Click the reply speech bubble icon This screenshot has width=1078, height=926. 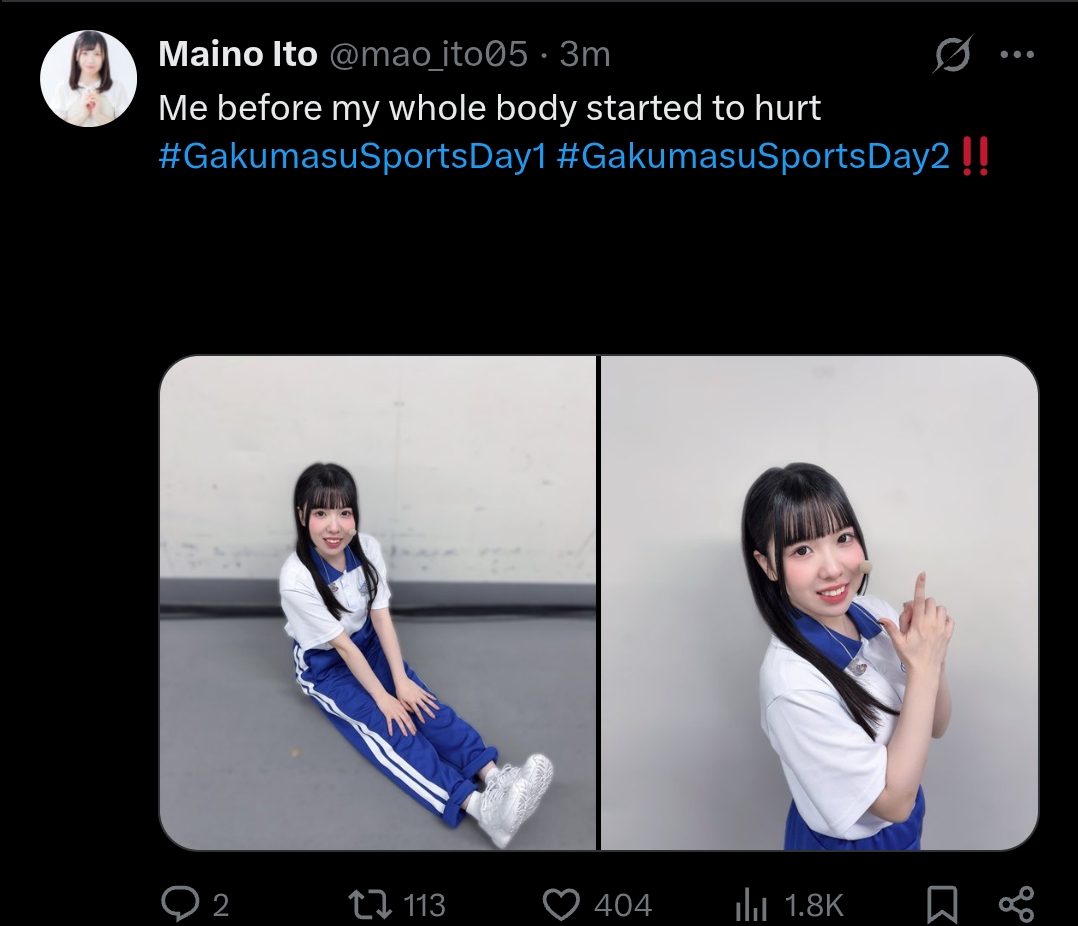(x=179, y=904)
